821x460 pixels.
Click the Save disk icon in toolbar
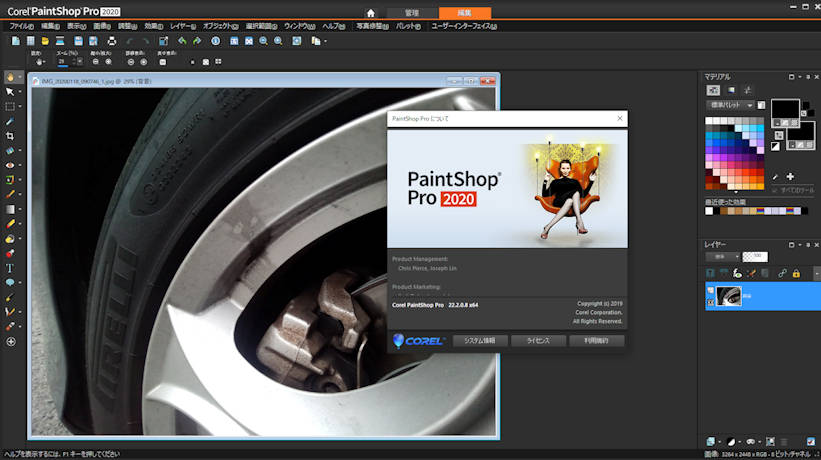pos(77,41)
